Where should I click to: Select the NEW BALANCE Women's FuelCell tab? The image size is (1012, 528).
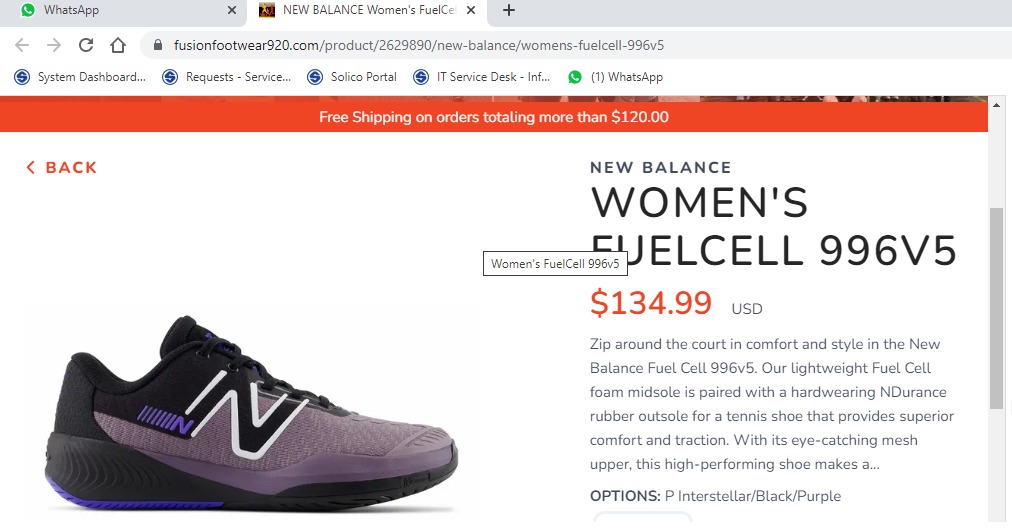pos(360,10)
